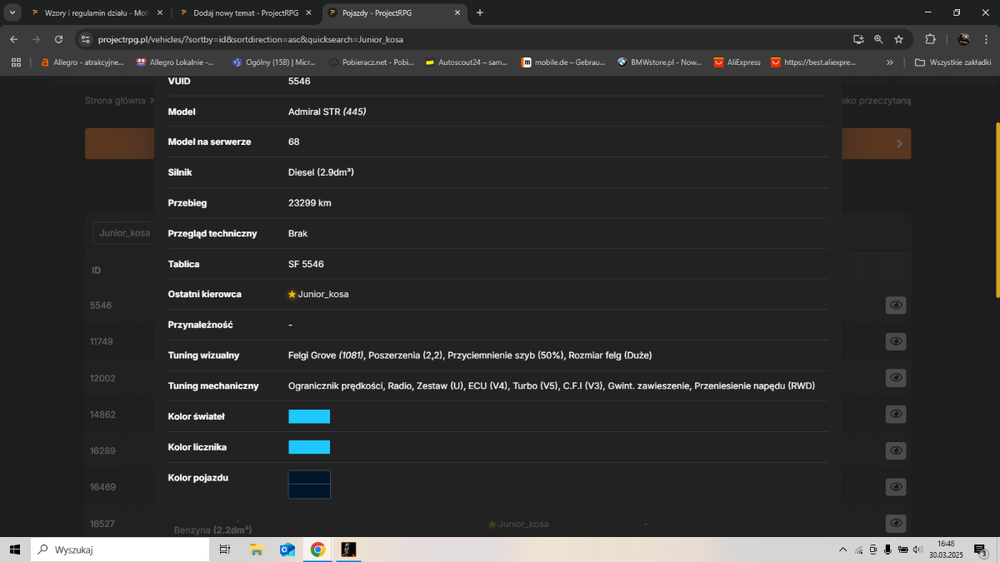The height and width of the screenshot is (562, 1000).
Task: Open Outlook from the taskbar
Action: pyautogui.click(x=287, y=549)
